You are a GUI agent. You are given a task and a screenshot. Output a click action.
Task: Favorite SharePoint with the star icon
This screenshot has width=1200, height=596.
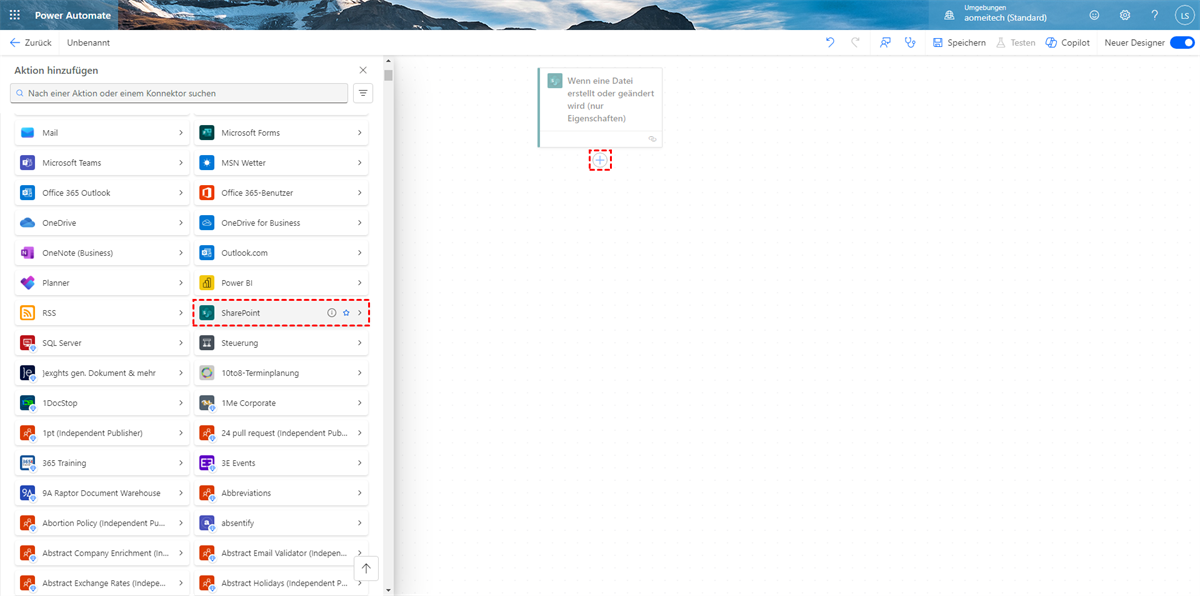pyautogui.click(x=346, y=313)
